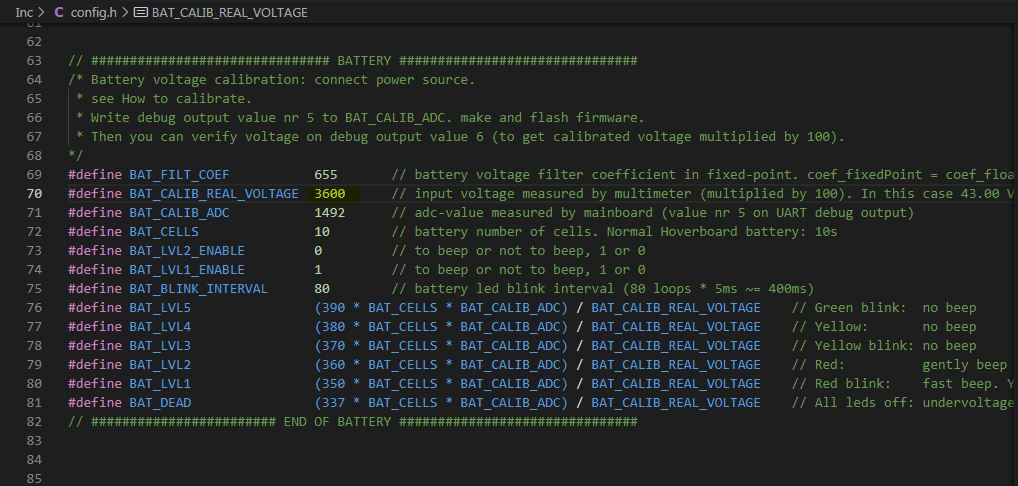
Task: Open the Inc folder breadcrumb
Action: [x=23, y=13]
